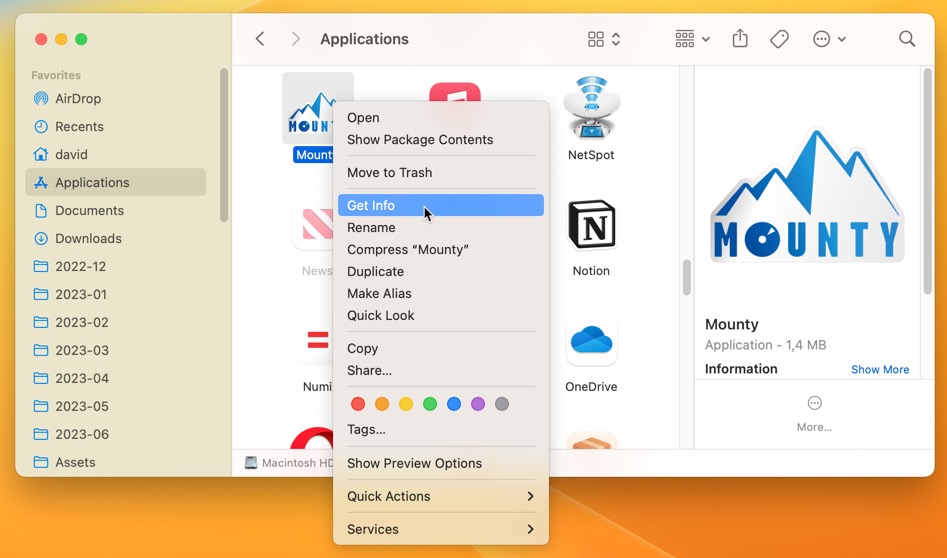Image resolution: width=947 pixels, height=558 pixels.
Task: Apply the gray tag color
Action: (x=502, y=404)
